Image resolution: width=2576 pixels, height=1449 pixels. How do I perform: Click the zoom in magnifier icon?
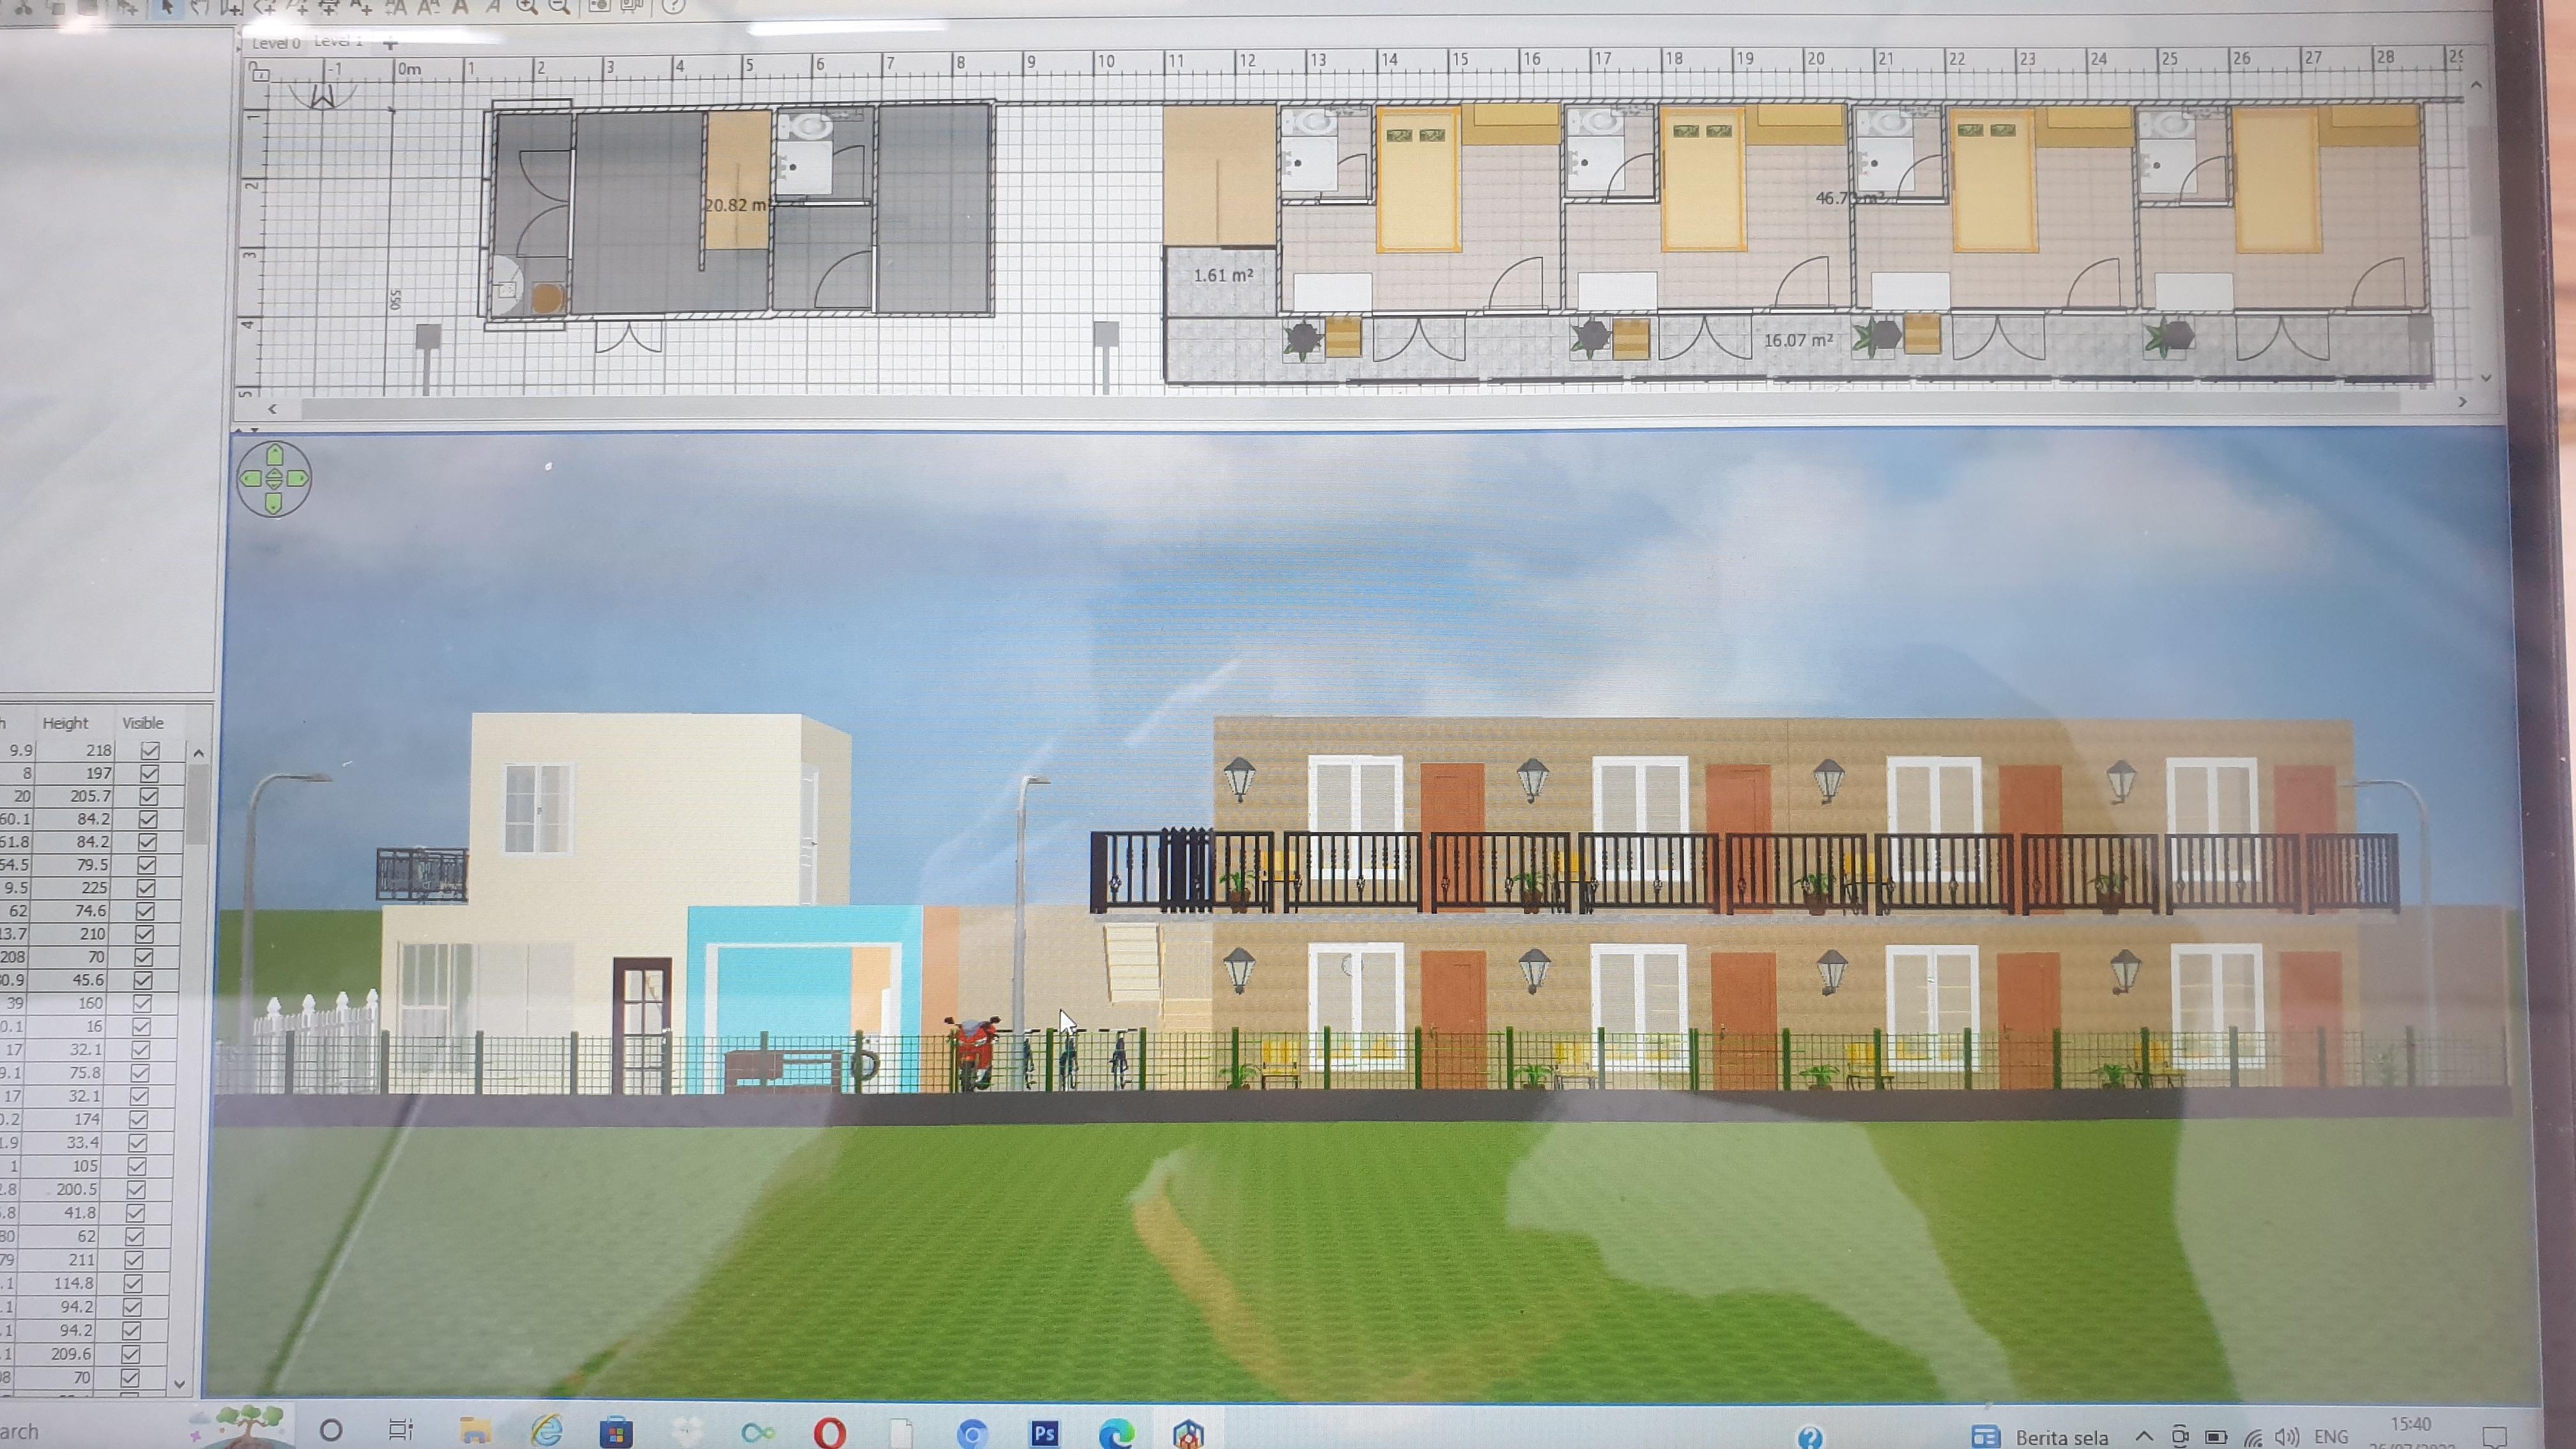527,6
